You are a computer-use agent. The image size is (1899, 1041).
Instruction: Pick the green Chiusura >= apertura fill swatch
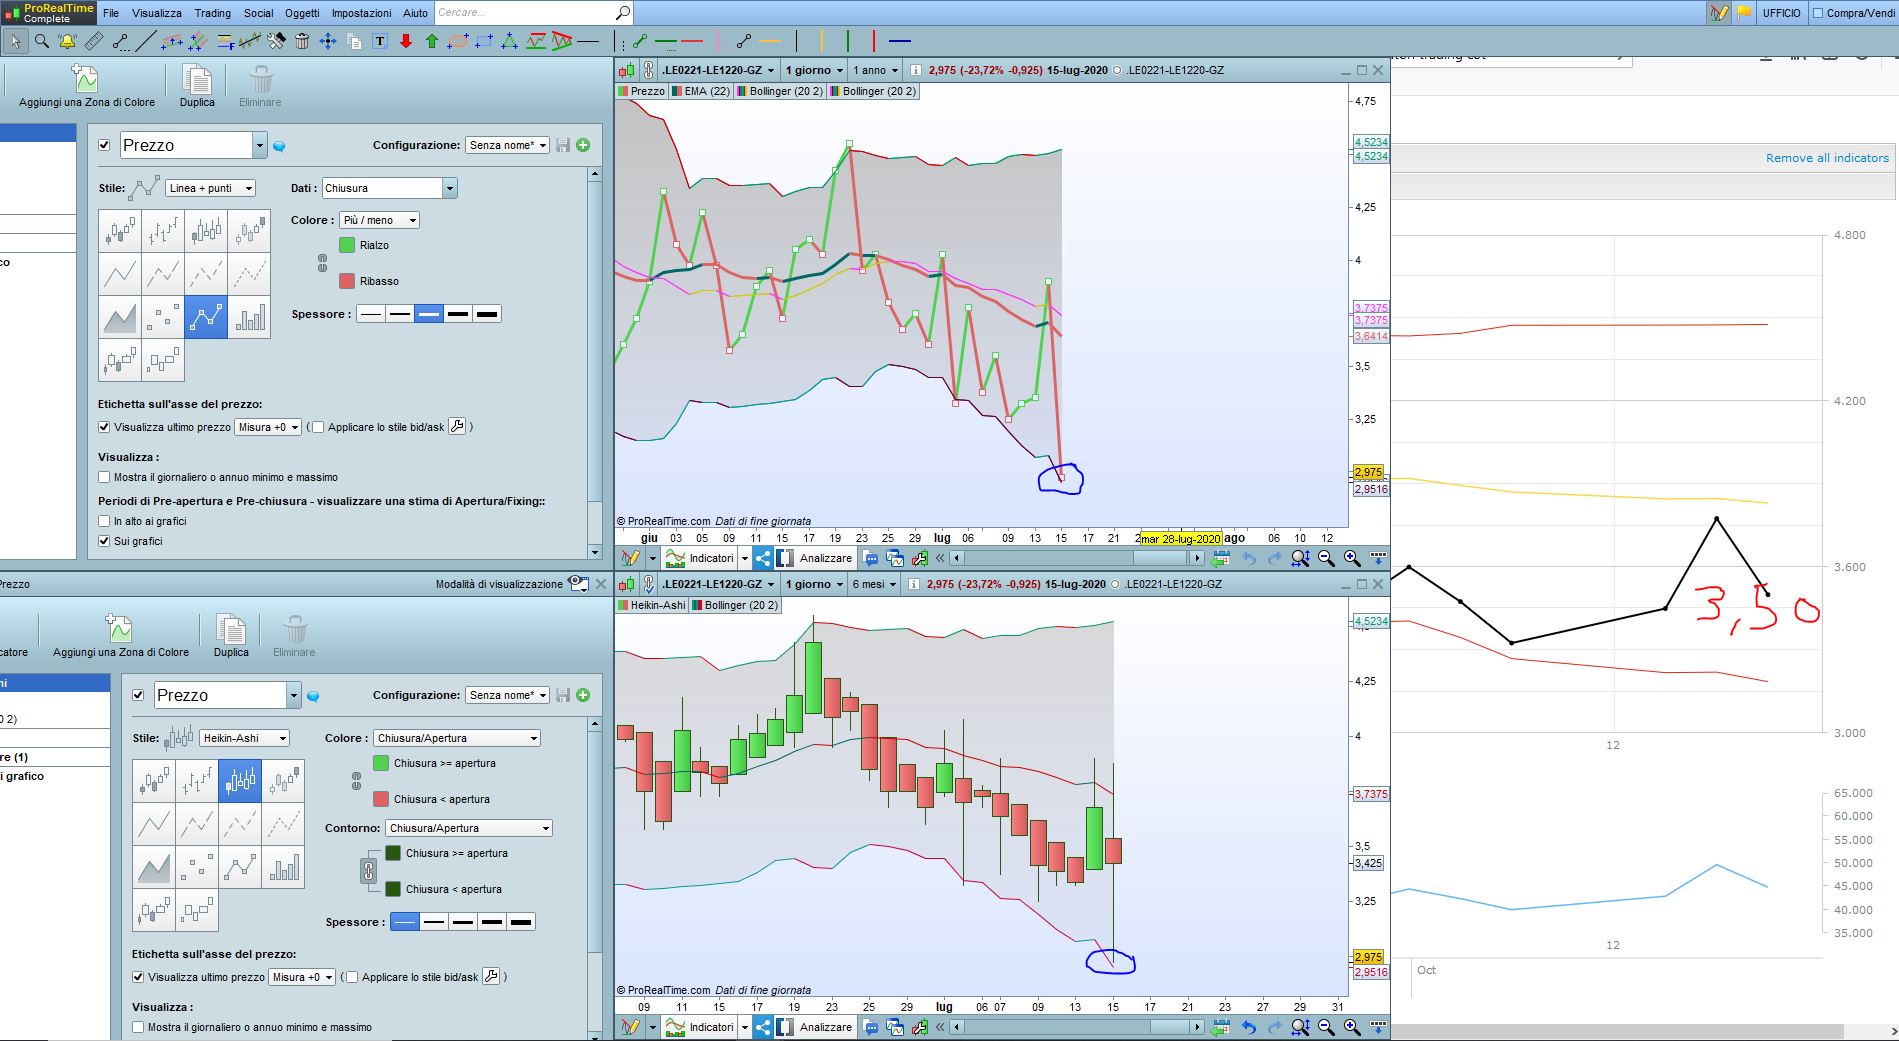[x=381, y=763]
